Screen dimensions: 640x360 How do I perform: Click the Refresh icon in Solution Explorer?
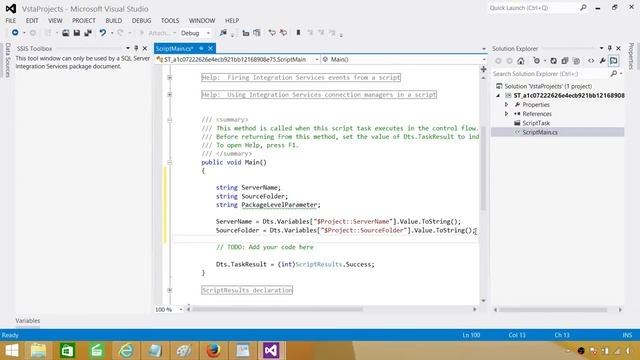coord(553,61)
